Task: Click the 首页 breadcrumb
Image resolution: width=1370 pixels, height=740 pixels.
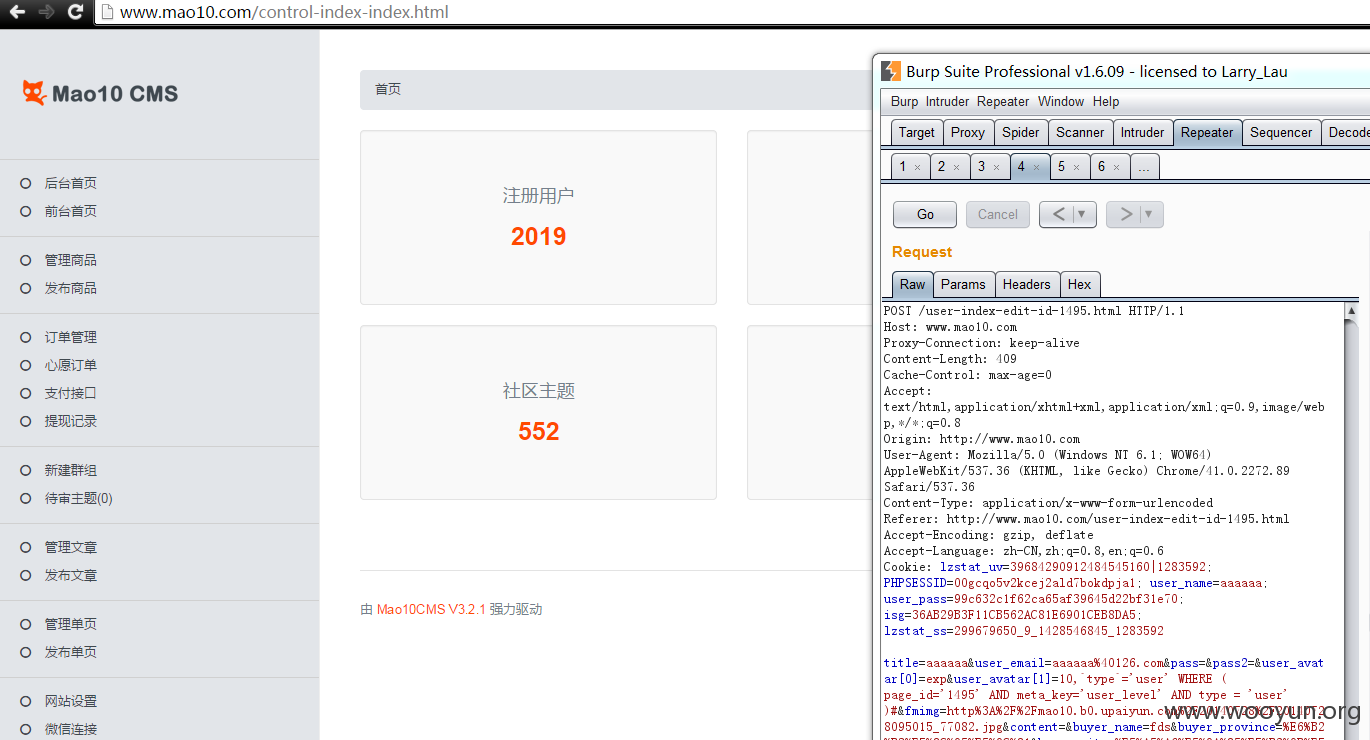Action: coord(388,89)
